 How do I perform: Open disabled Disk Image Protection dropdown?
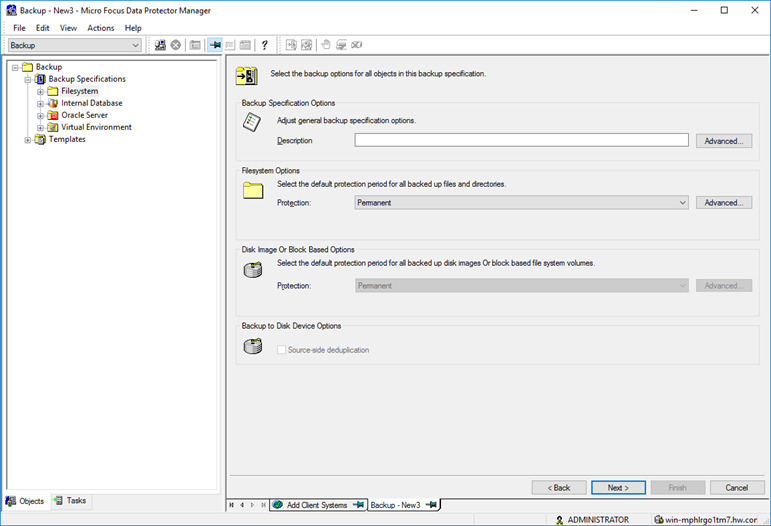(521, 286)
